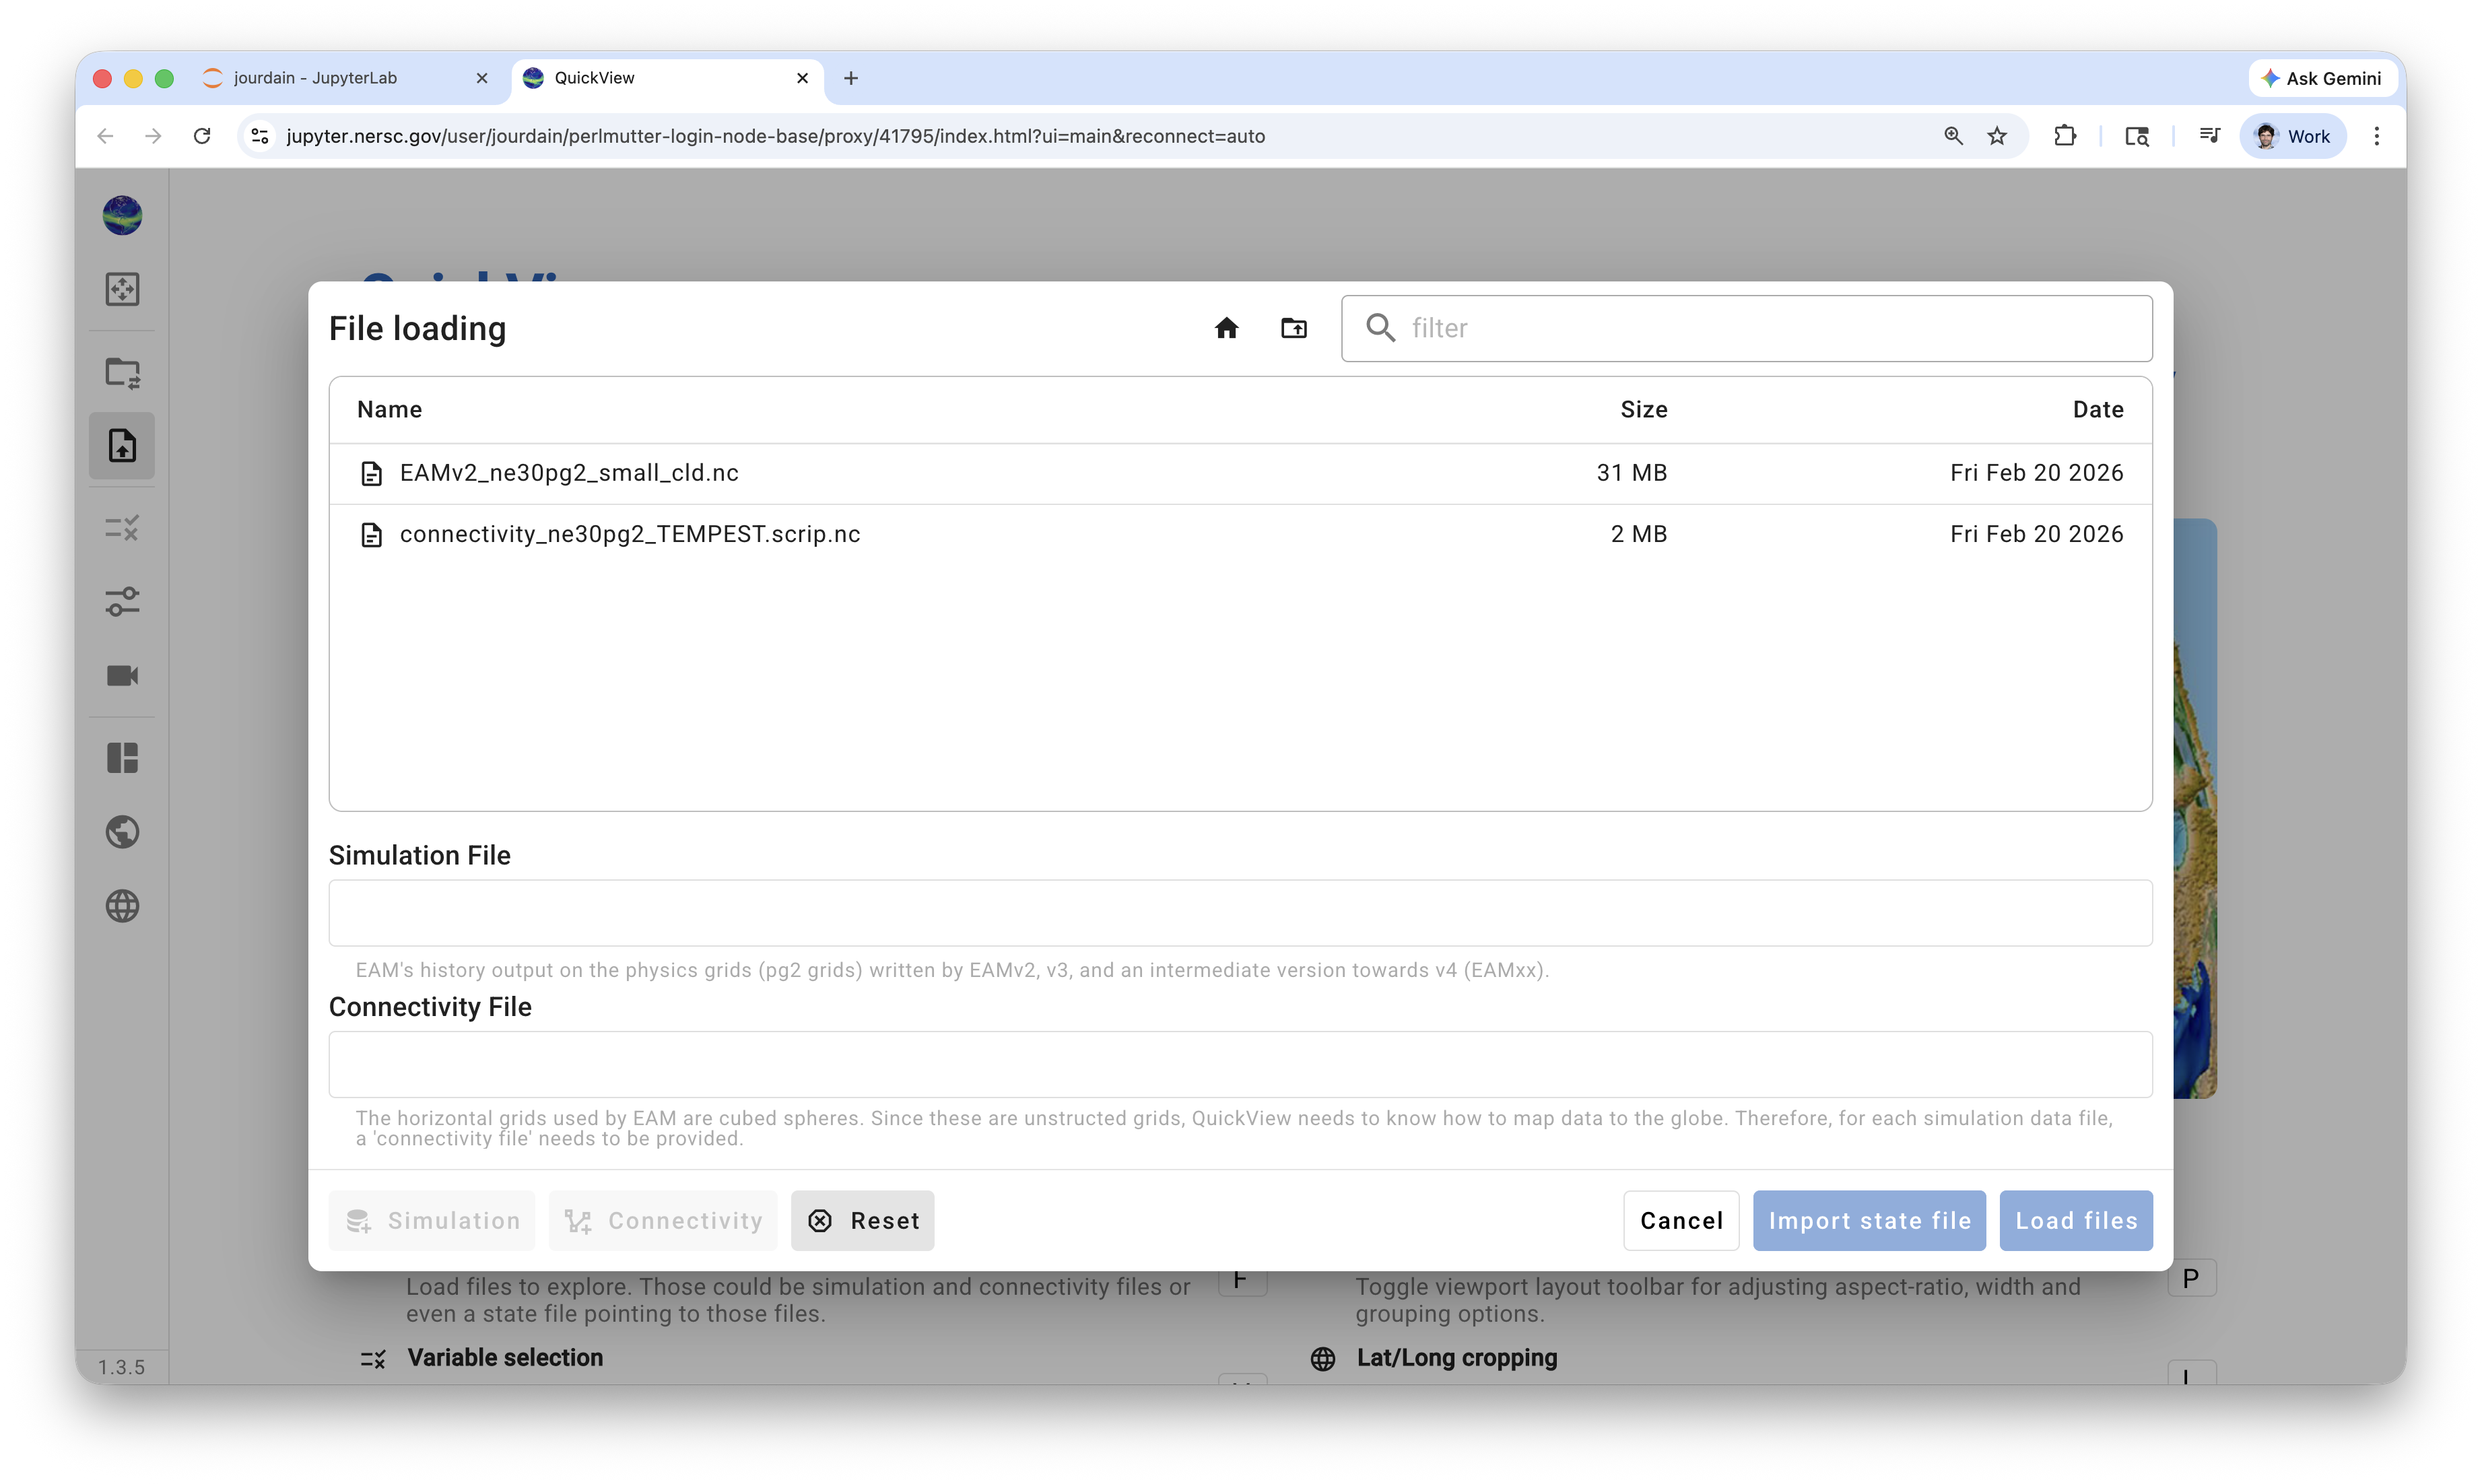Click the Cancel button
Screen dimensions: 2482x1484
(x=1680, y=1220)
